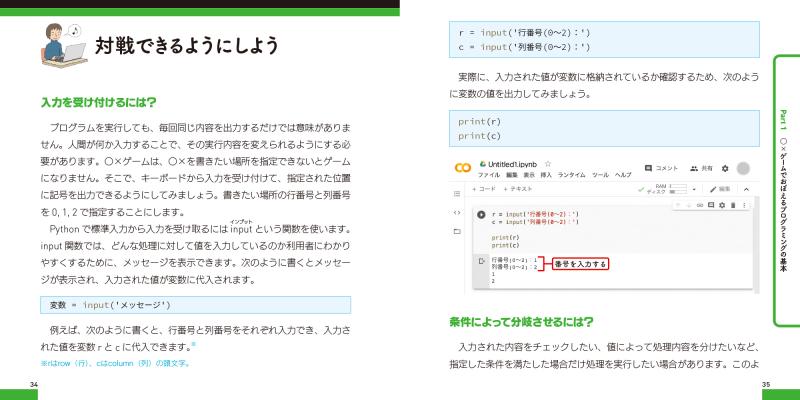Click the Colab CO logo
The image size is (800, 400).
pos(463,168)
